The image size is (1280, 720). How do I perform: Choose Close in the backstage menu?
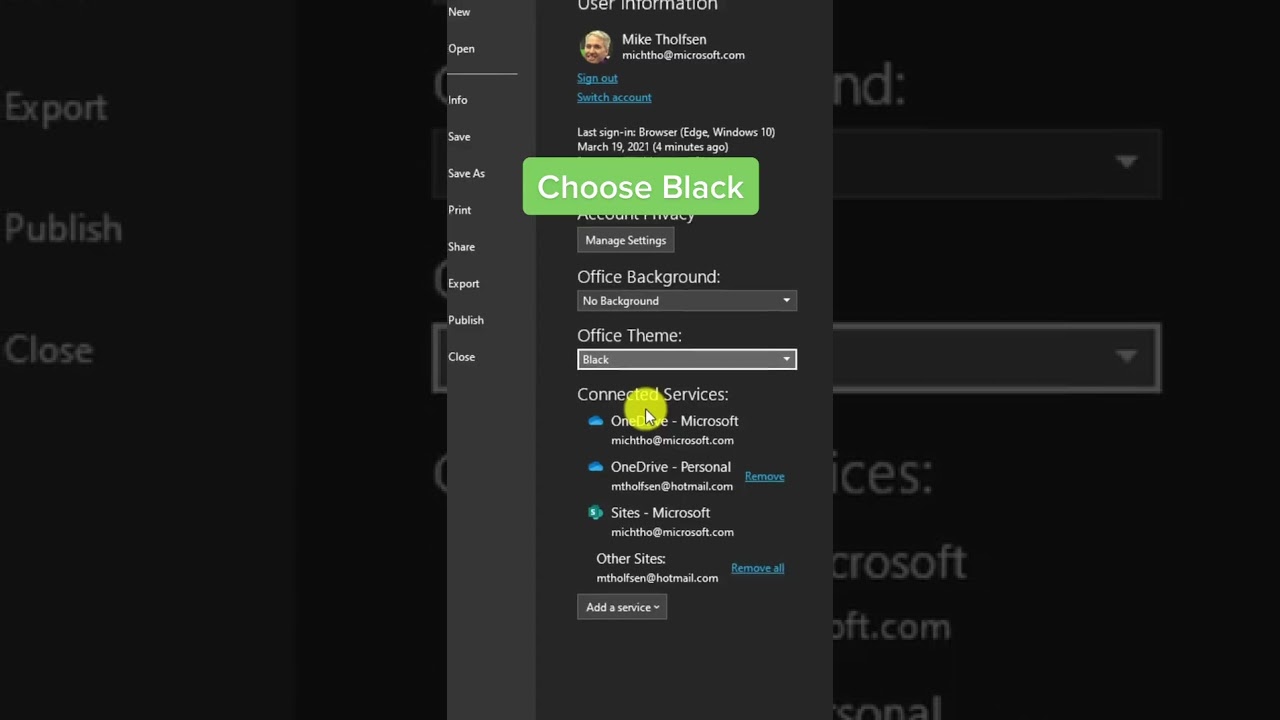coord(461,357)
